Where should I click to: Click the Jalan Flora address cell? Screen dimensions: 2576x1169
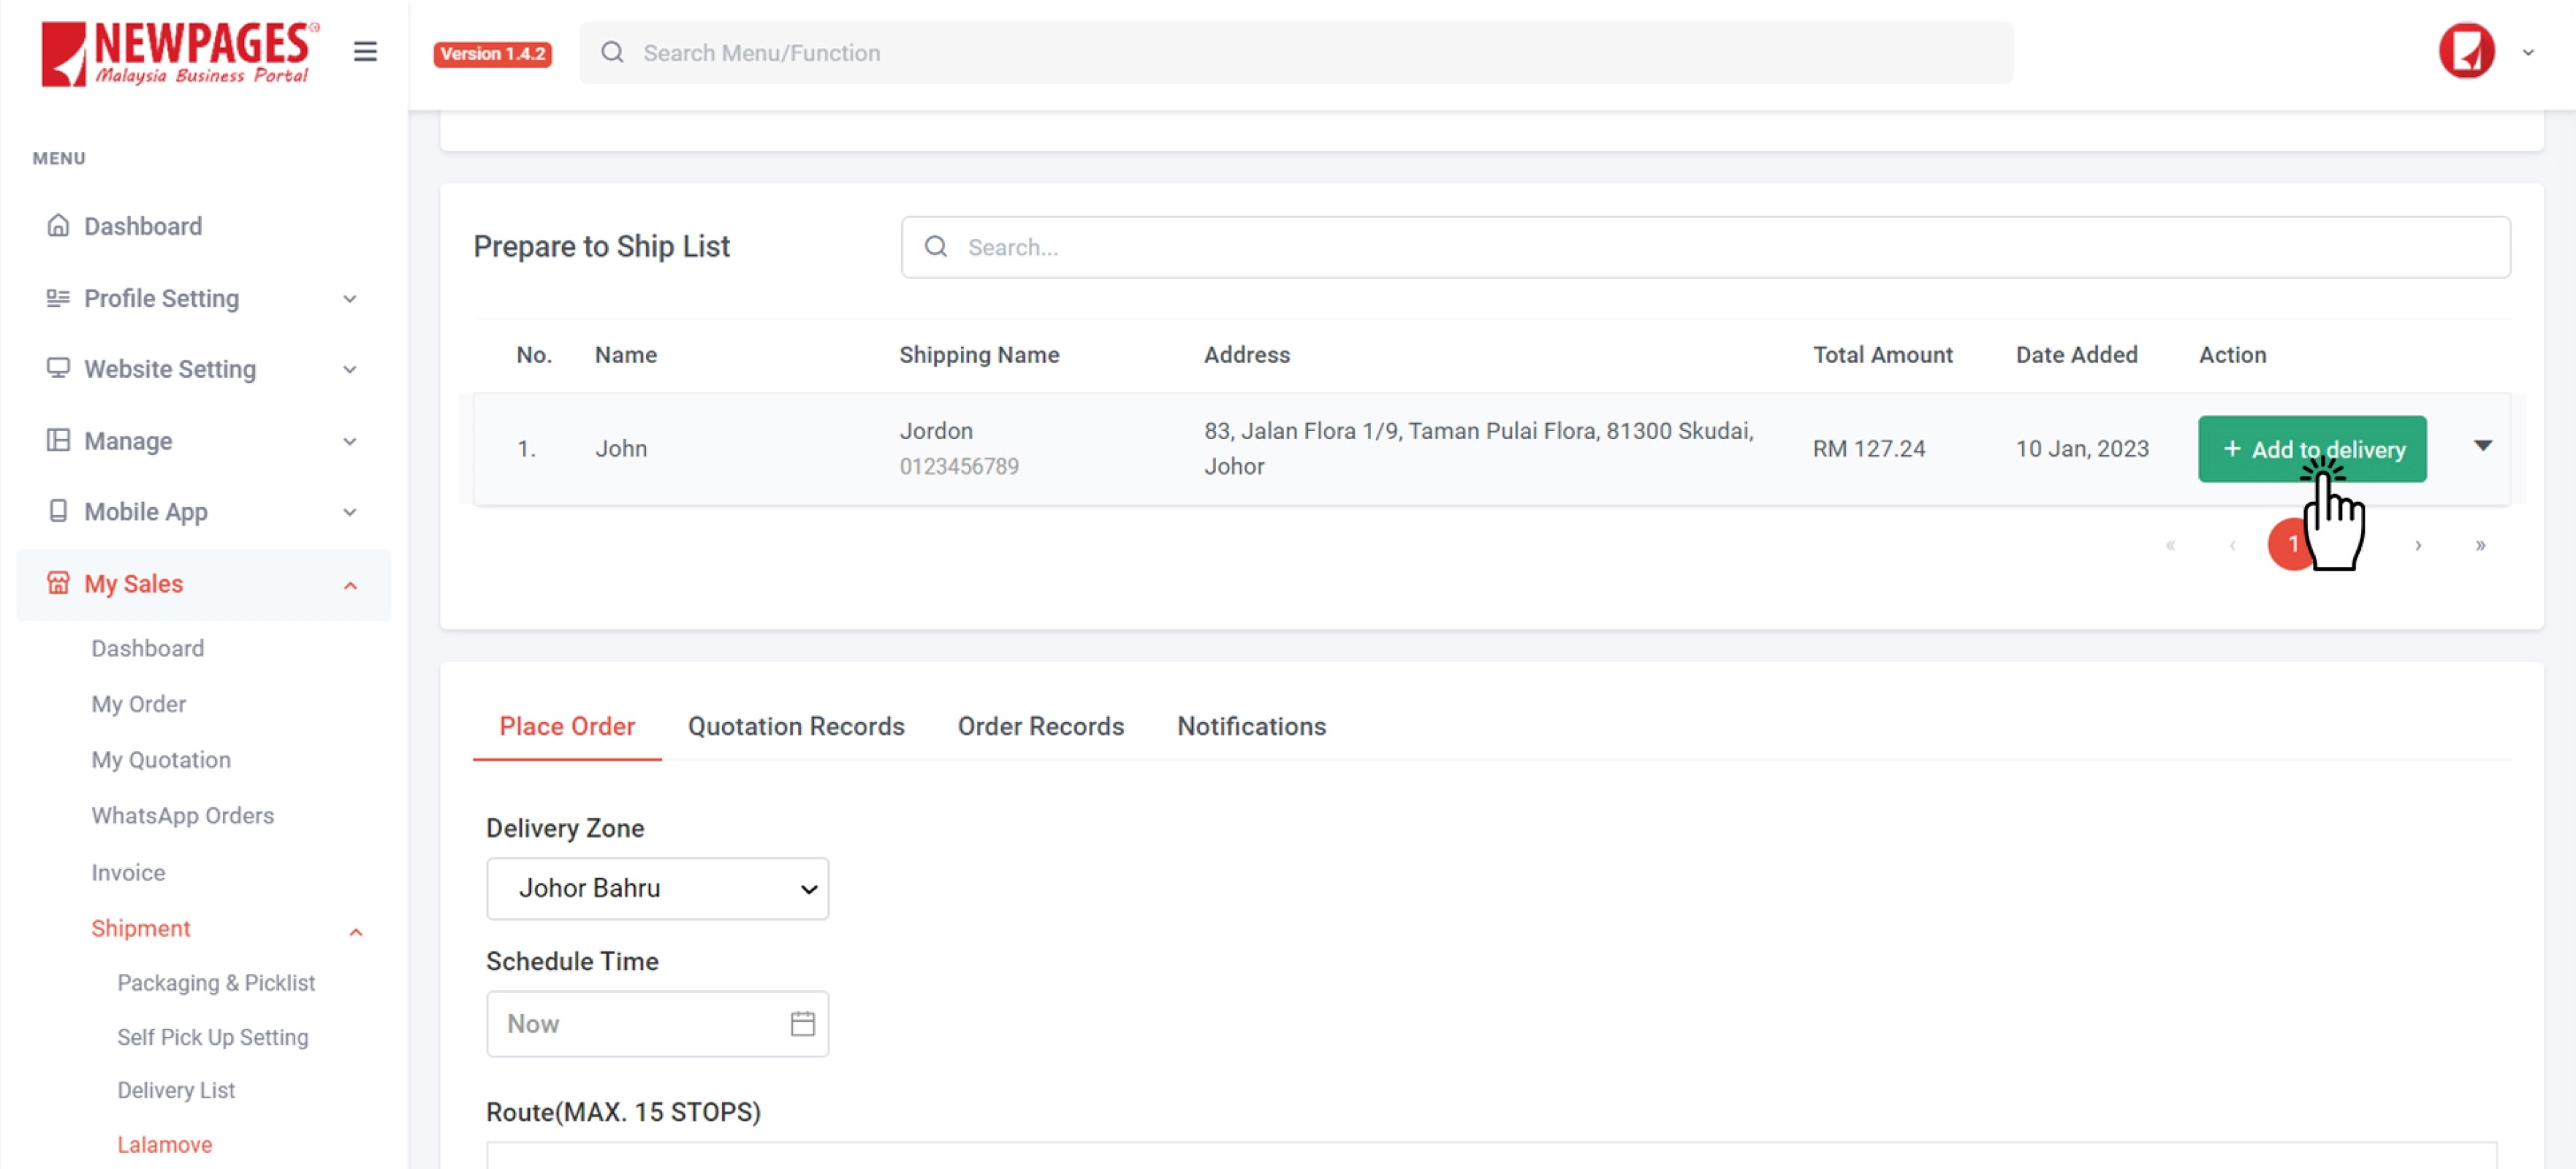tap(1479, 448)
